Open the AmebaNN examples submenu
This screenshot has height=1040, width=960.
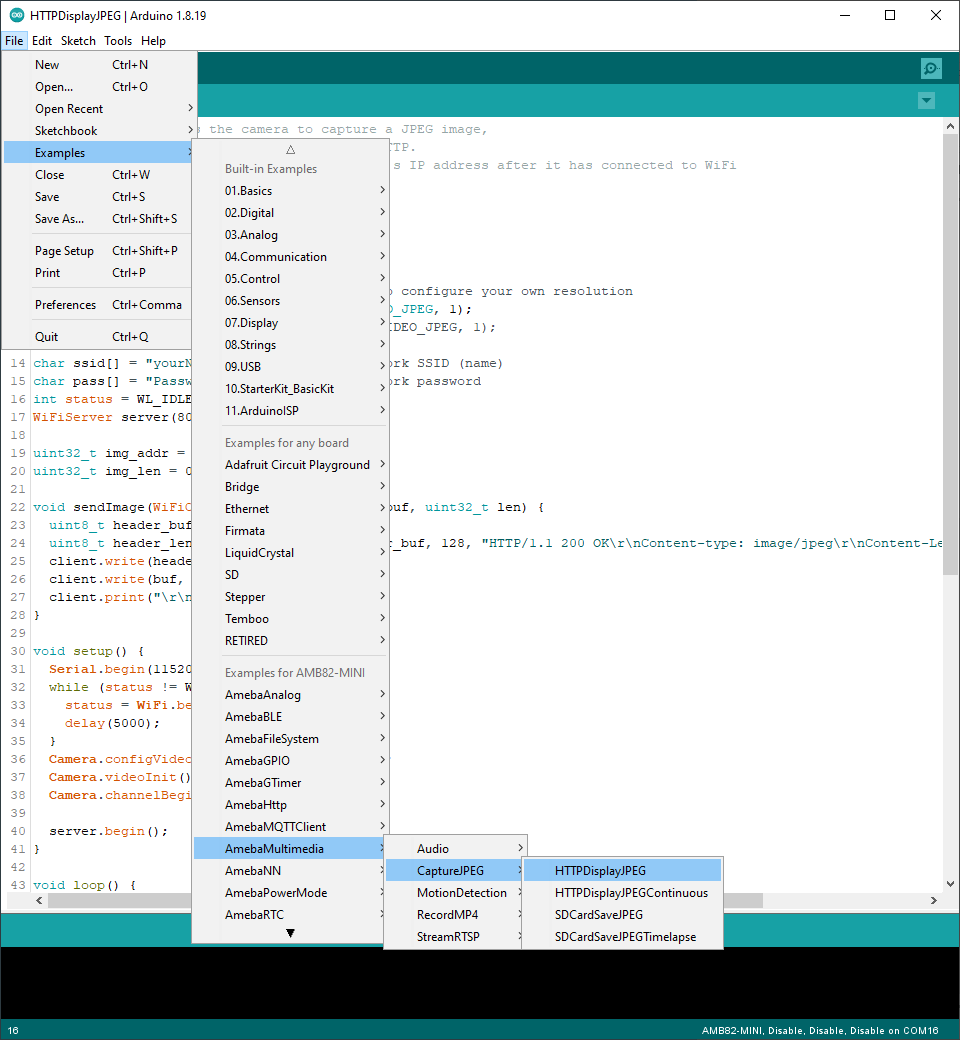tap(291, 870)
